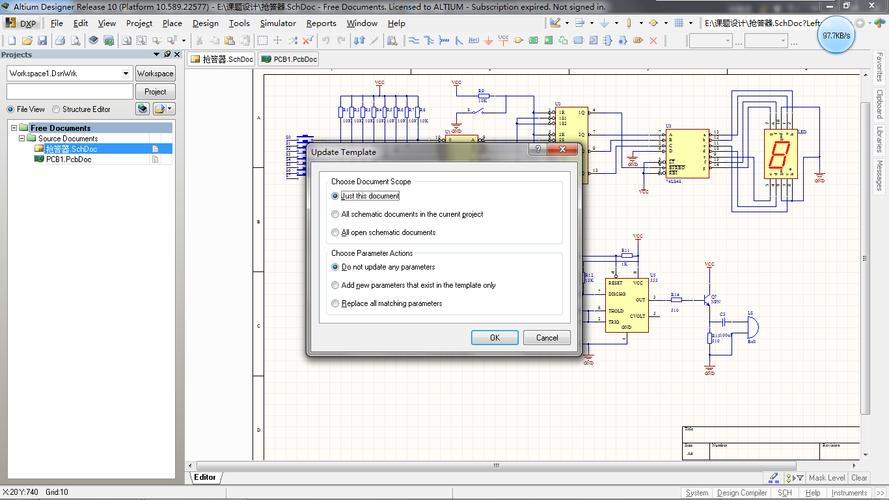The width and height of the screenshot is (889, 500).
Task: Switch to the PCB1.PcbDoc tab
Action: [289, 59]
